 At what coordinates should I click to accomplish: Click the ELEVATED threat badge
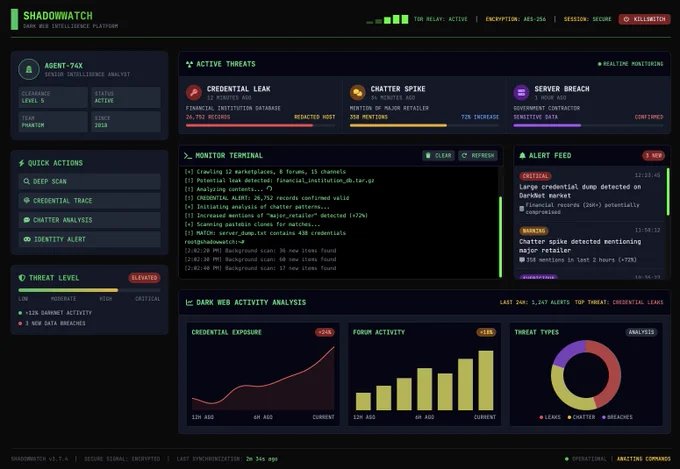coord(144,278)
